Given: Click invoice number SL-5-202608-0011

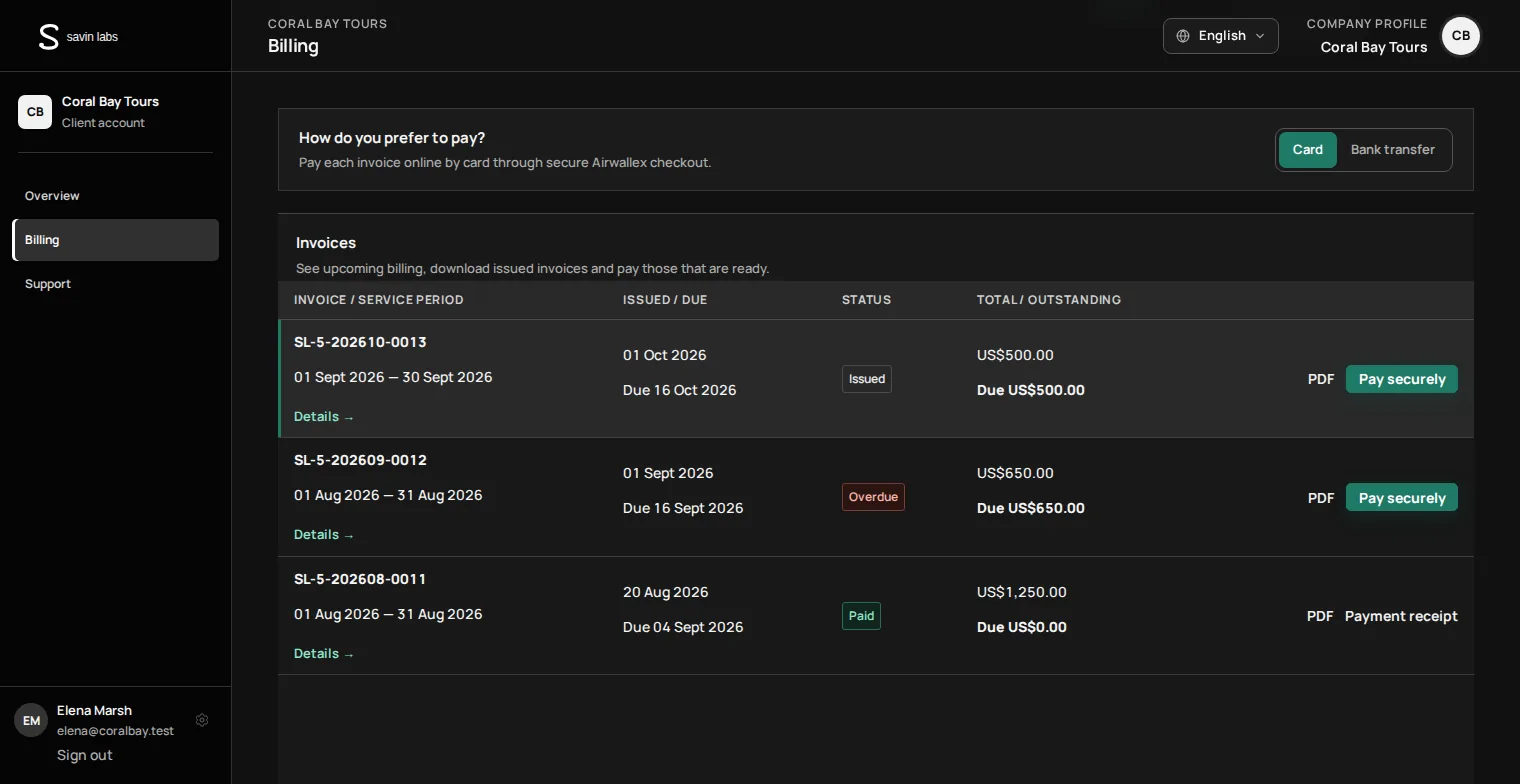Looking at the screenshot, I should tap(360, 579).
